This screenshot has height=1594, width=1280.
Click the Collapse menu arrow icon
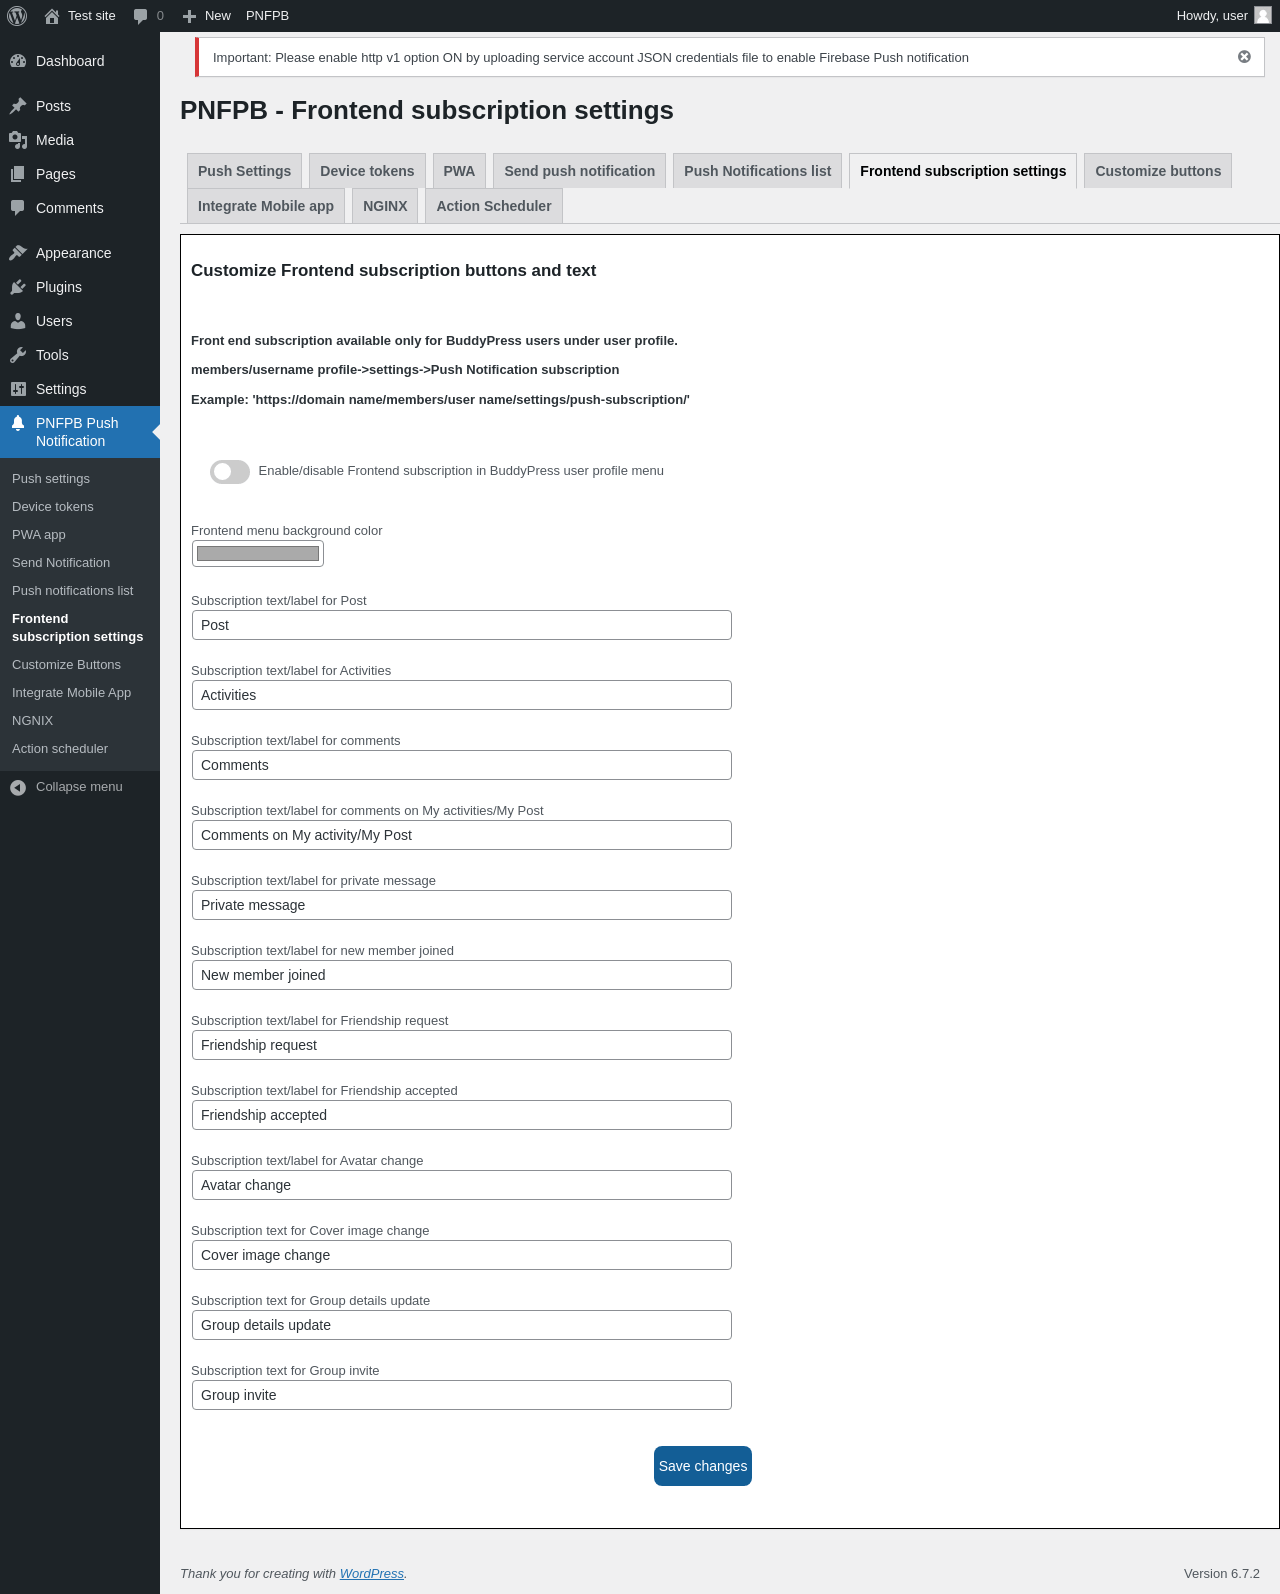coord(18,788)
